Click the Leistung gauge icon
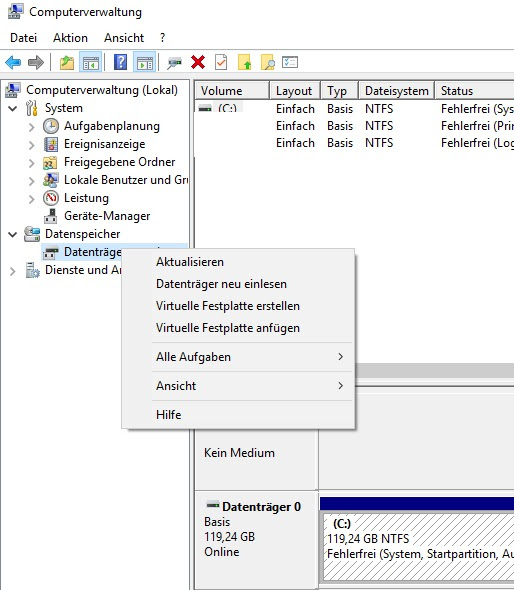 [51, 198]
